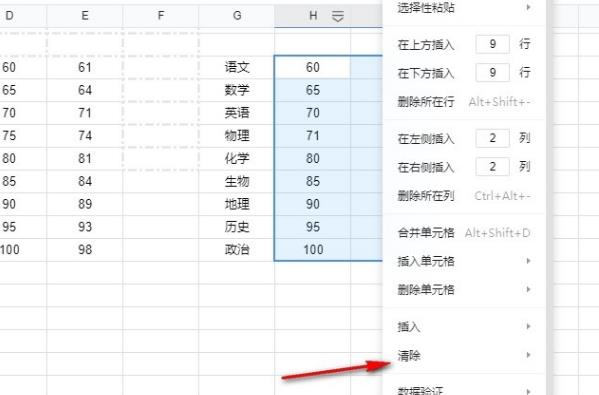Click cell containing 物理
This screenshot has height=395, width=599.
(237, 136)
